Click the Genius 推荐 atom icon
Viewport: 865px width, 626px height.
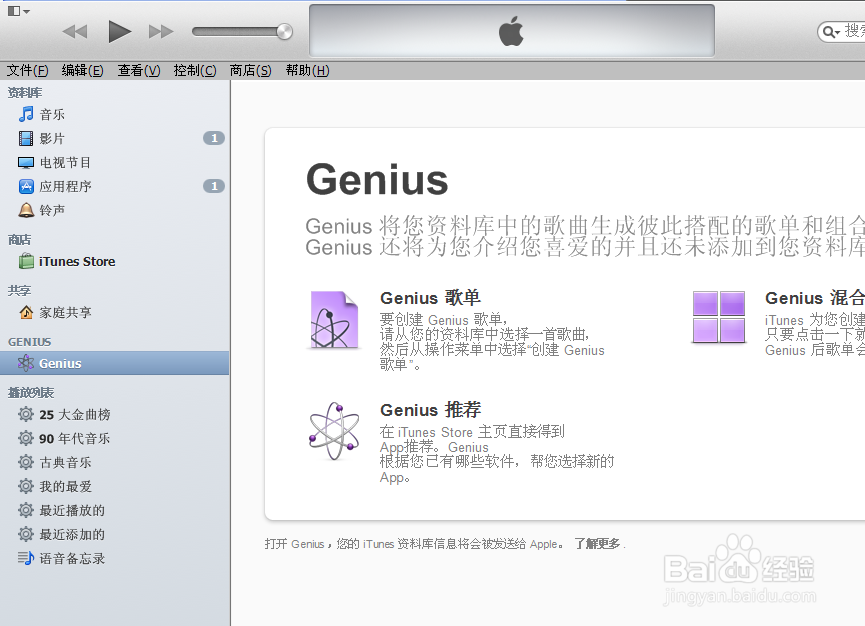(334, 431)
